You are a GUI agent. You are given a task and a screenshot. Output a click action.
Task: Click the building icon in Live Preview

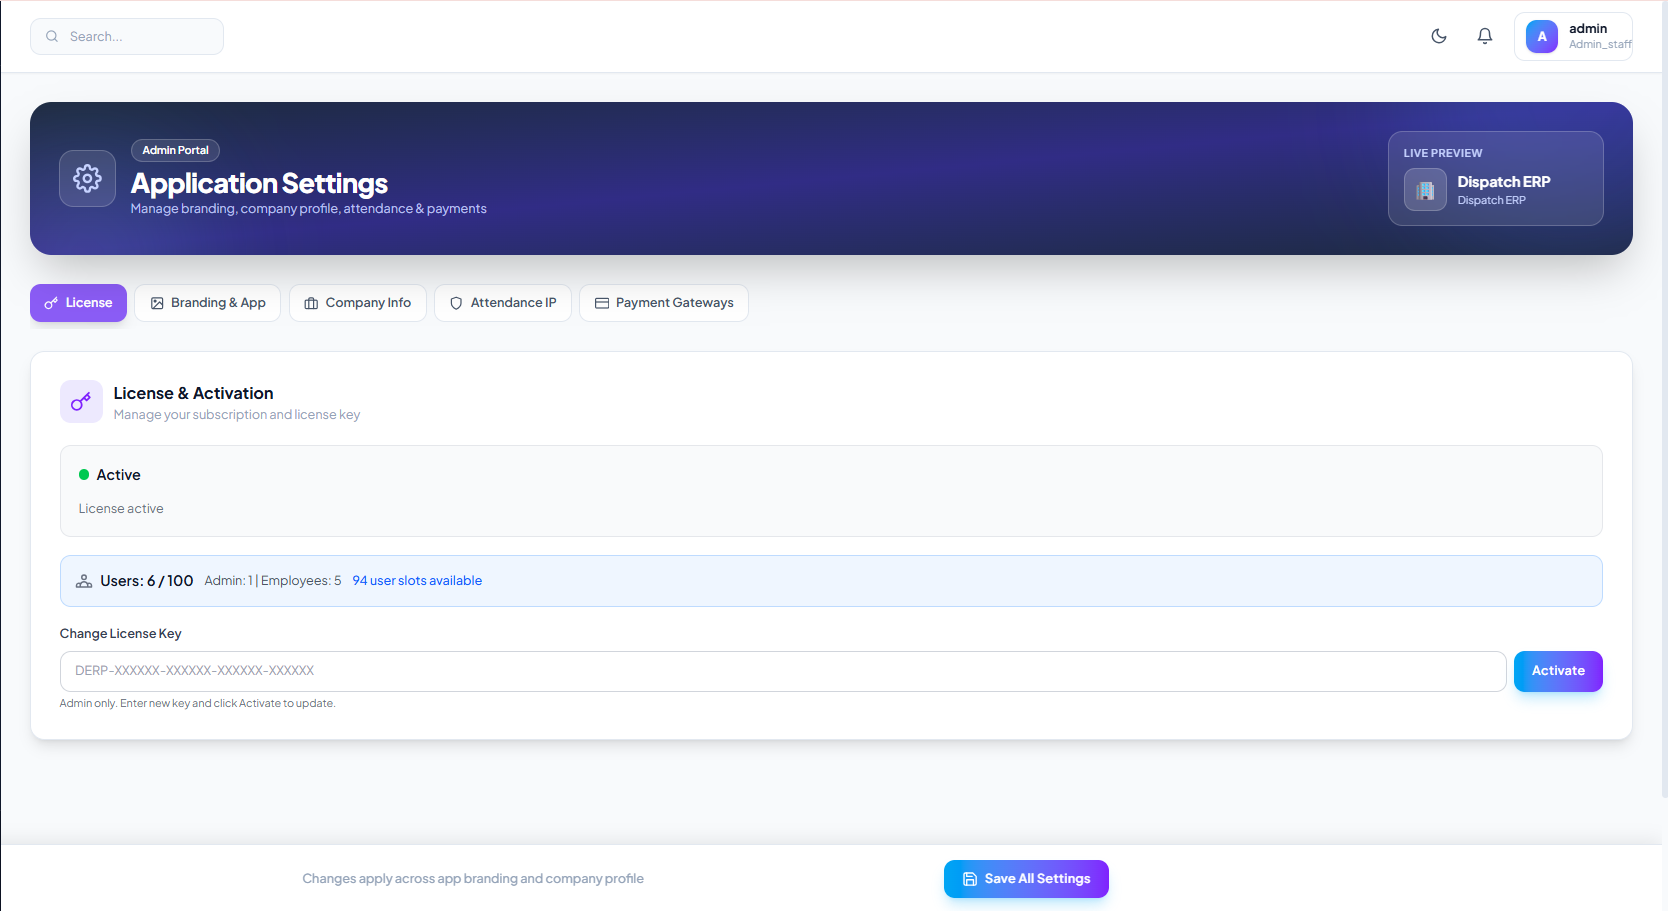point(1425,190)
